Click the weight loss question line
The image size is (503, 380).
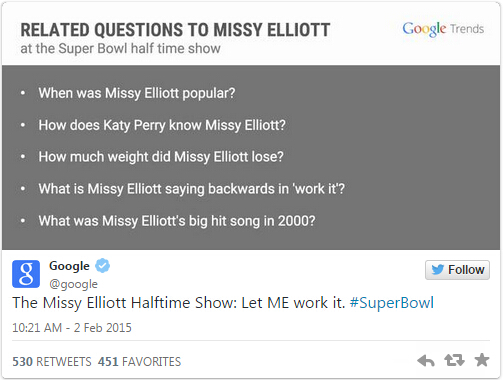click(x=161, y=157)
